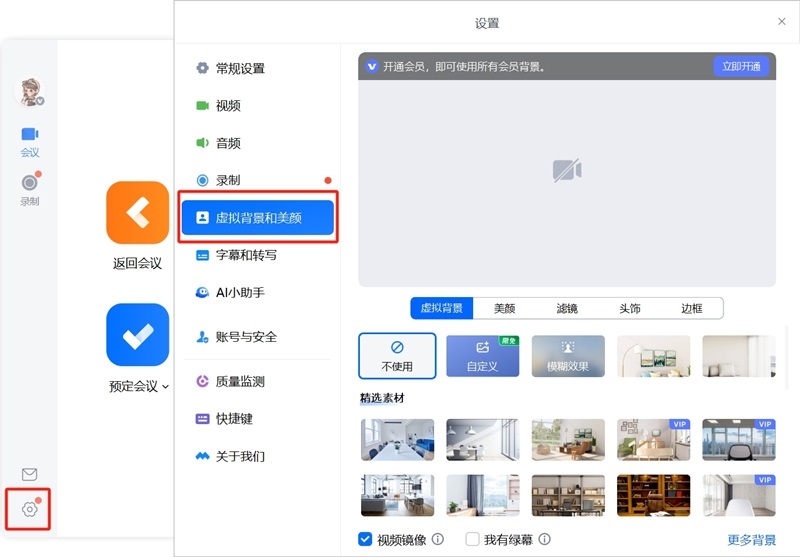Click the VIP badge in banner

pyautogui.click(x=372, y=66)
